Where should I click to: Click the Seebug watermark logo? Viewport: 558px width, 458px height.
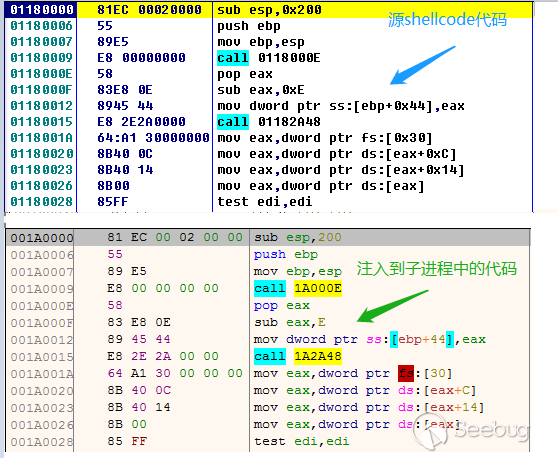(x=470, y=430)
